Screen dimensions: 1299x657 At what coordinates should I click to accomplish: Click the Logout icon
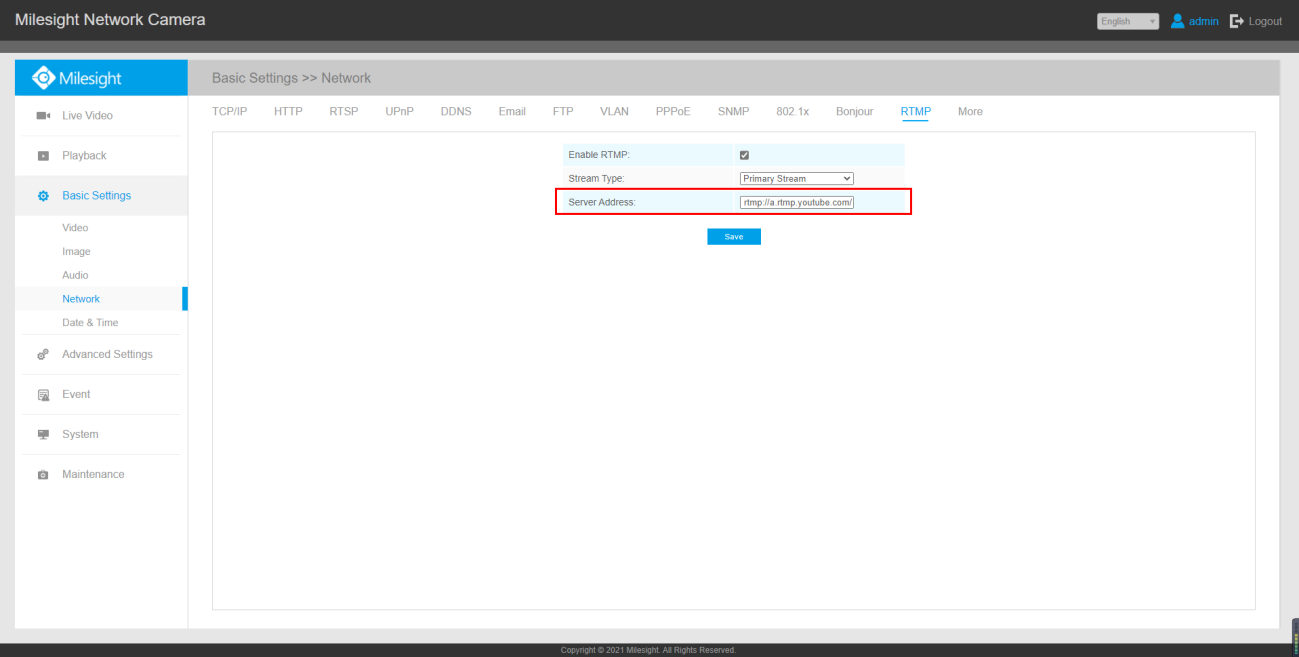(1236, 21)
